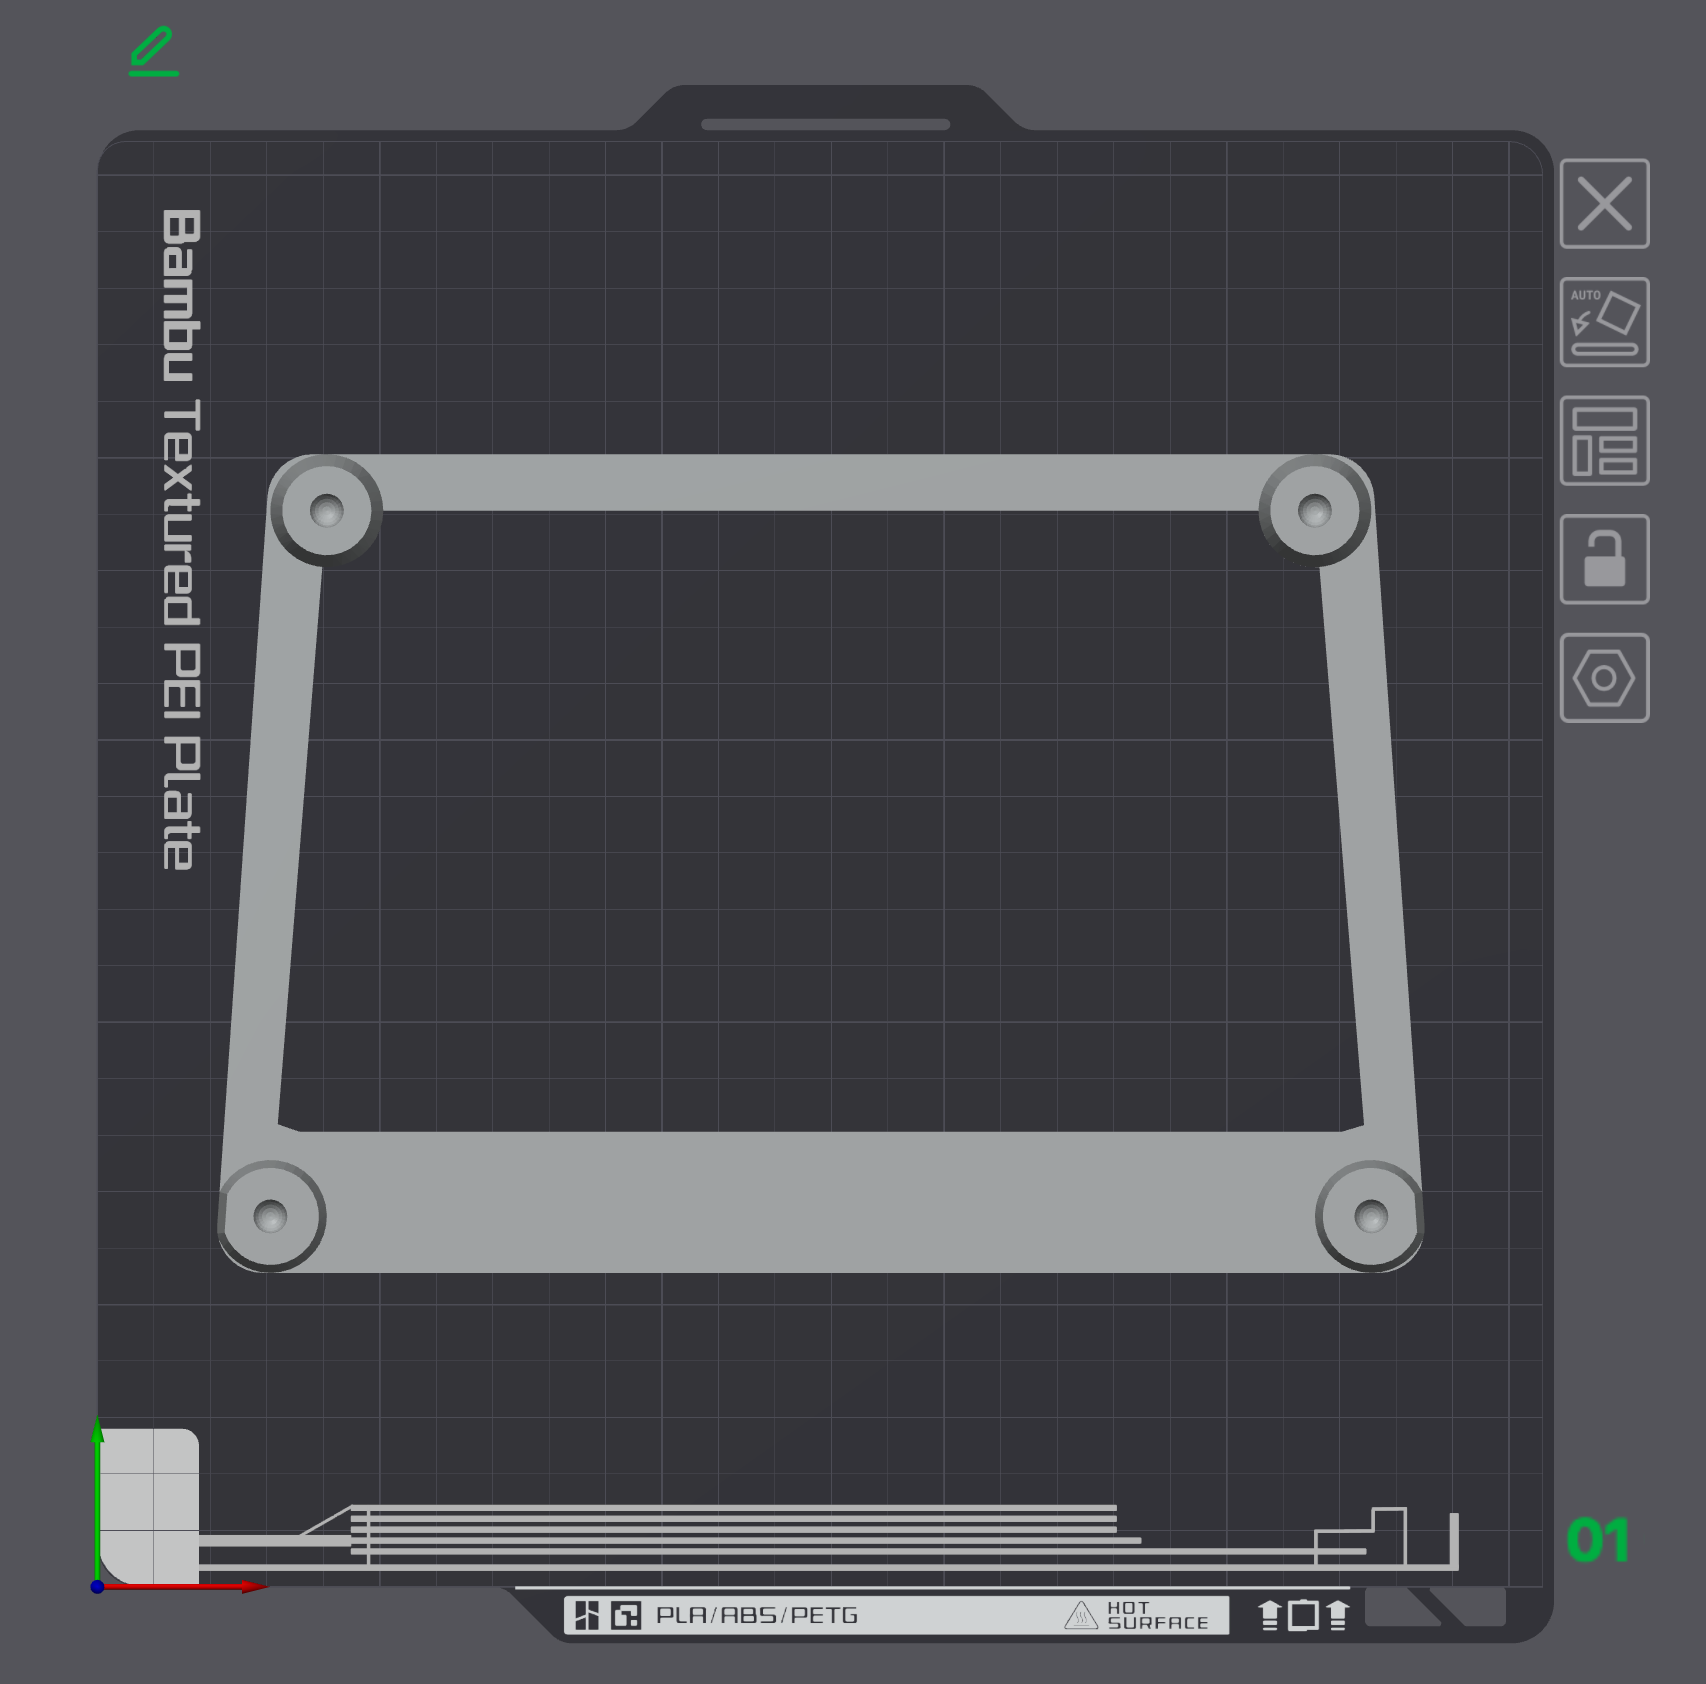1706x1684 pixels.
Task: Click the Bambu Textured PEI Plate label
Action: click(181, 540)
